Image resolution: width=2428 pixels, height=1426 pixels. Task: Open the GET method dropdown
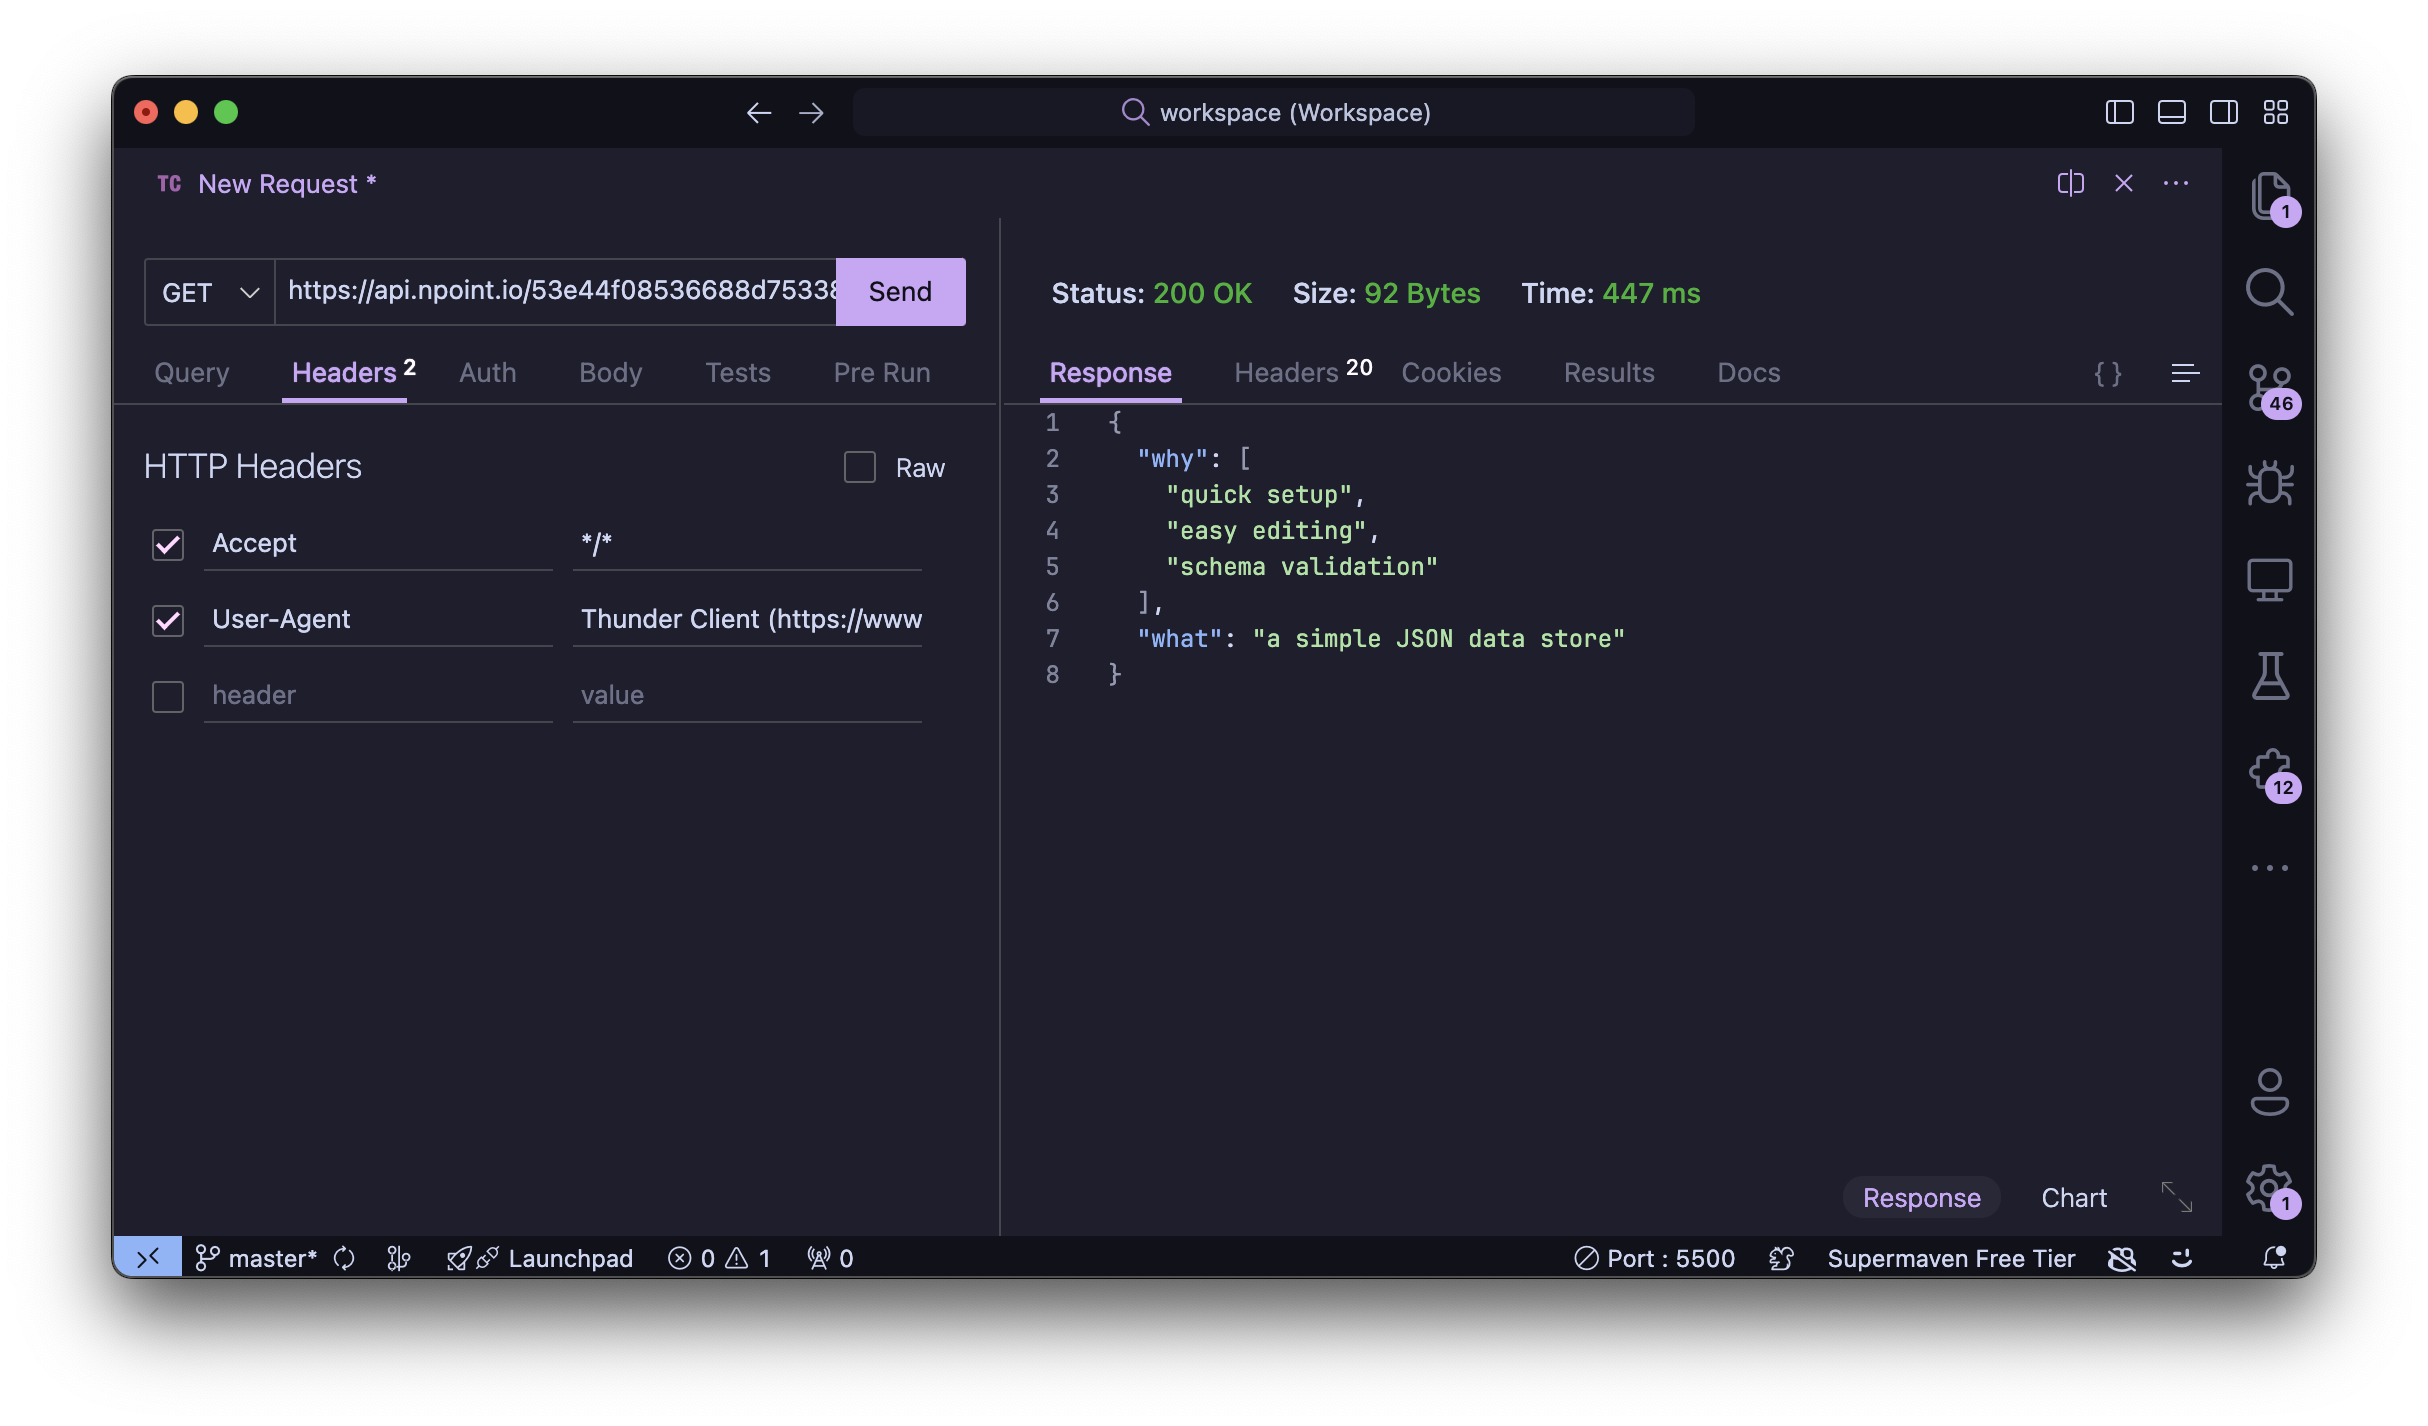click(x=209, y=292)
